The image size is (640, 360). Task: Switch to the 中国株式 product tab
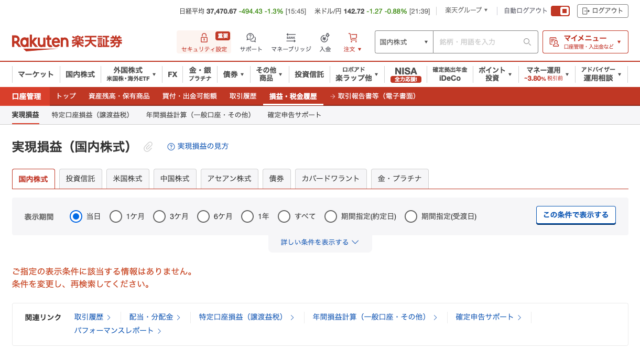point(175,179)
